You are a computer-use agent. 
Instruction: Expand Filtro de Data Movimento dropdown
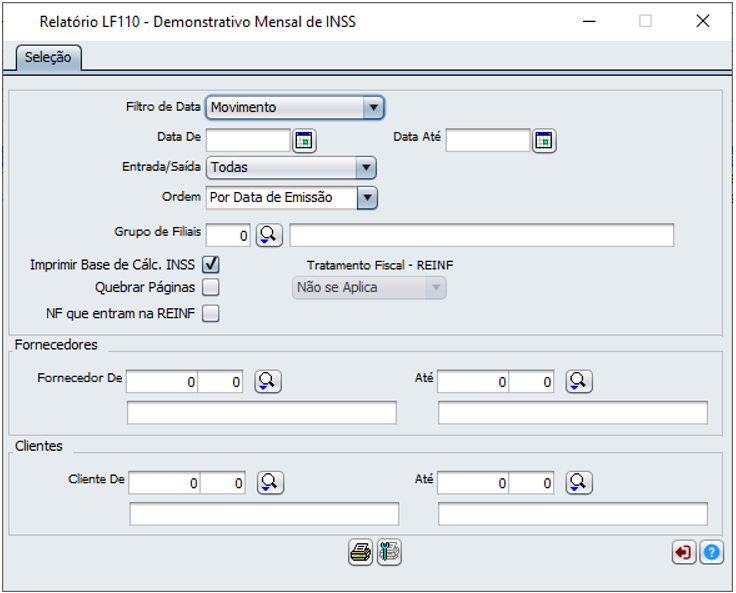click(373, 107)
